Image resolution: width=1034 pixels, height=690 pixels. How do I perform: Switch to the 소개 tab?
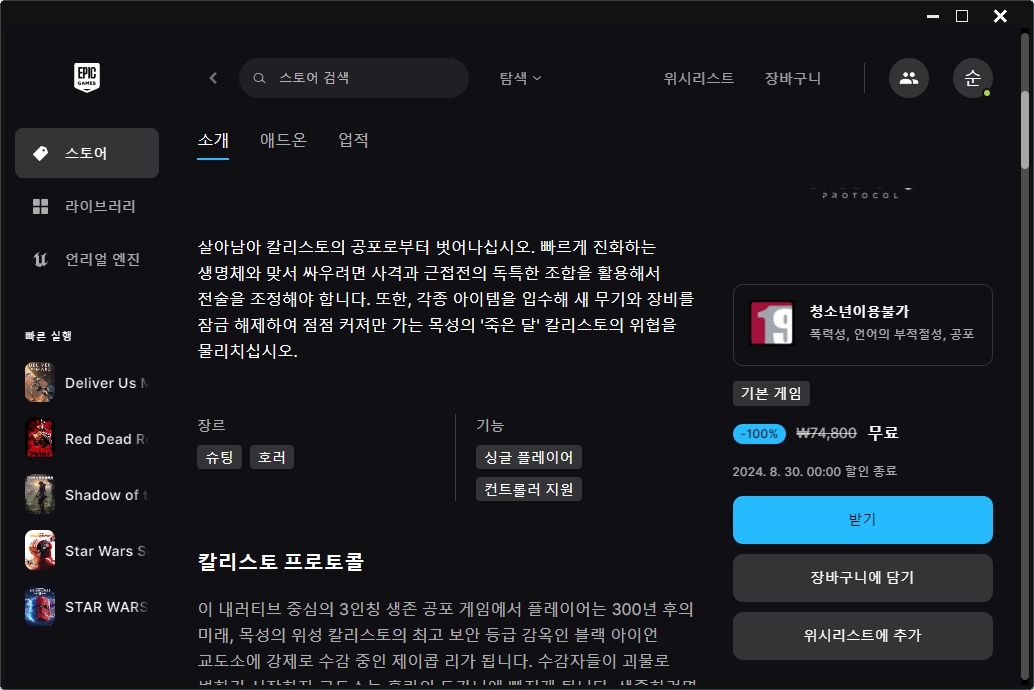click(x=213, y=140)
